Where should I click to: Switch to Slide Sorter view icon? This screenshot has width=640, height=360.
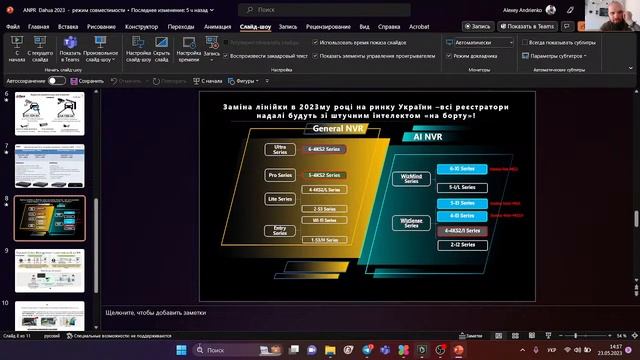click(x=515, y=336)
